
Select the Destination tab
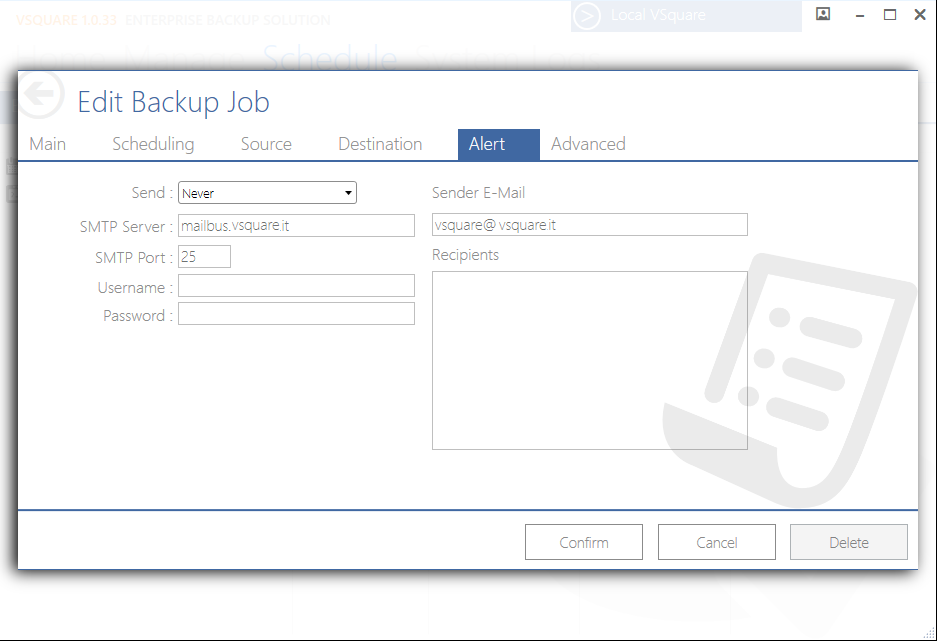coord(380,144)
